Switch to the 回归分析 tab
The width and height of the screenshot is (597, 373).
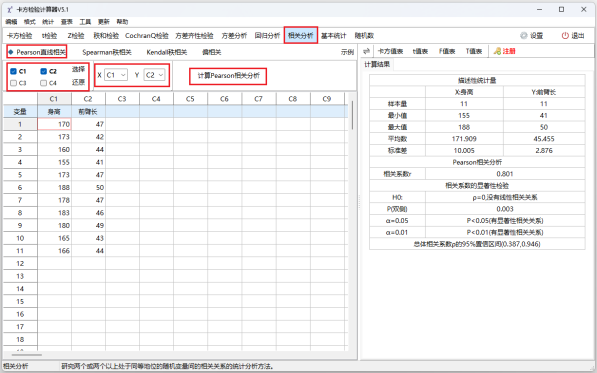coord(267,36)
